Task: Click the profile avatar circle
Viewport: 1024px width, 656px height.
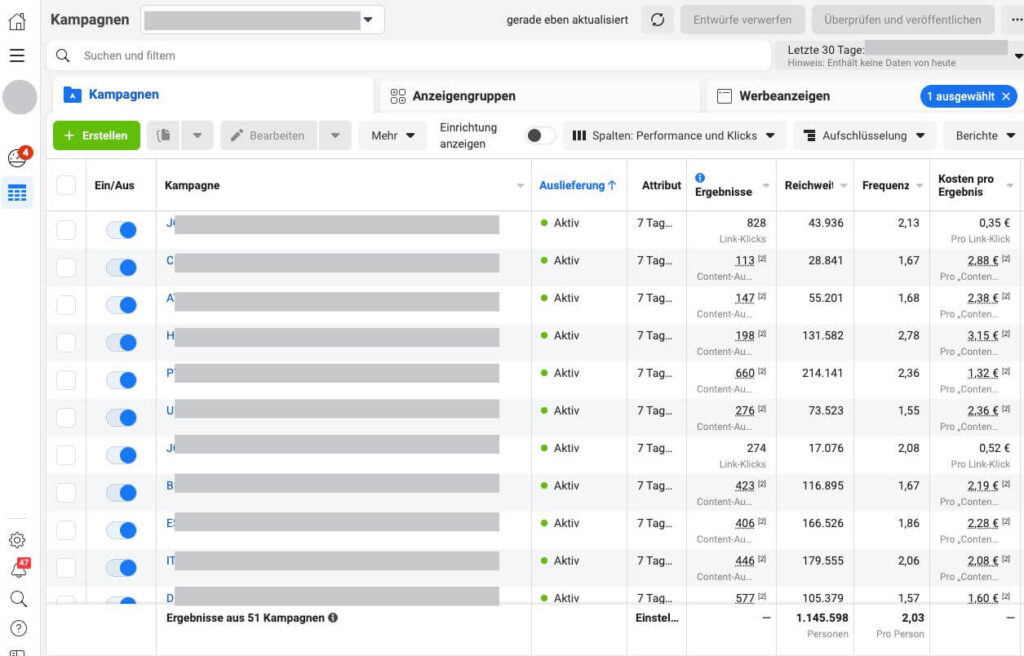Action: coord(20,97)
